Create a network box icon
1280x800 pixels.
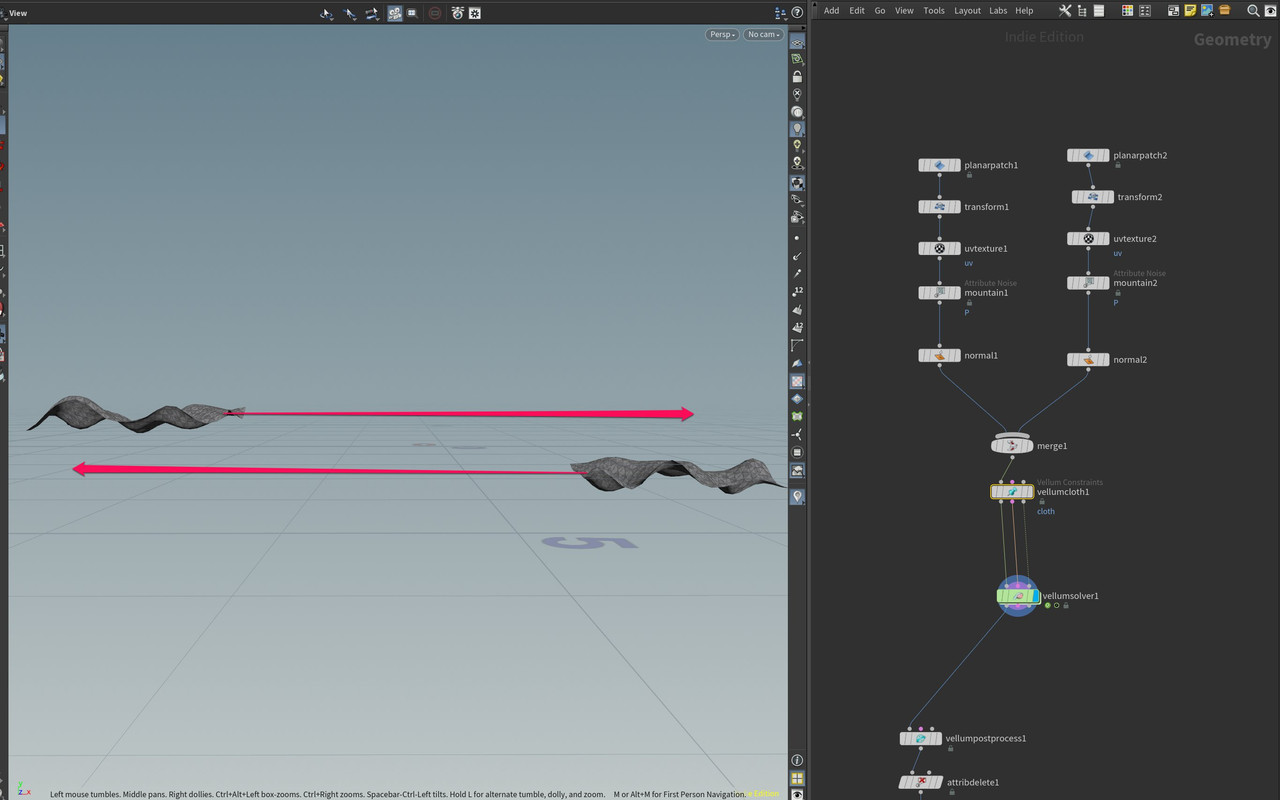[1174, 10]
